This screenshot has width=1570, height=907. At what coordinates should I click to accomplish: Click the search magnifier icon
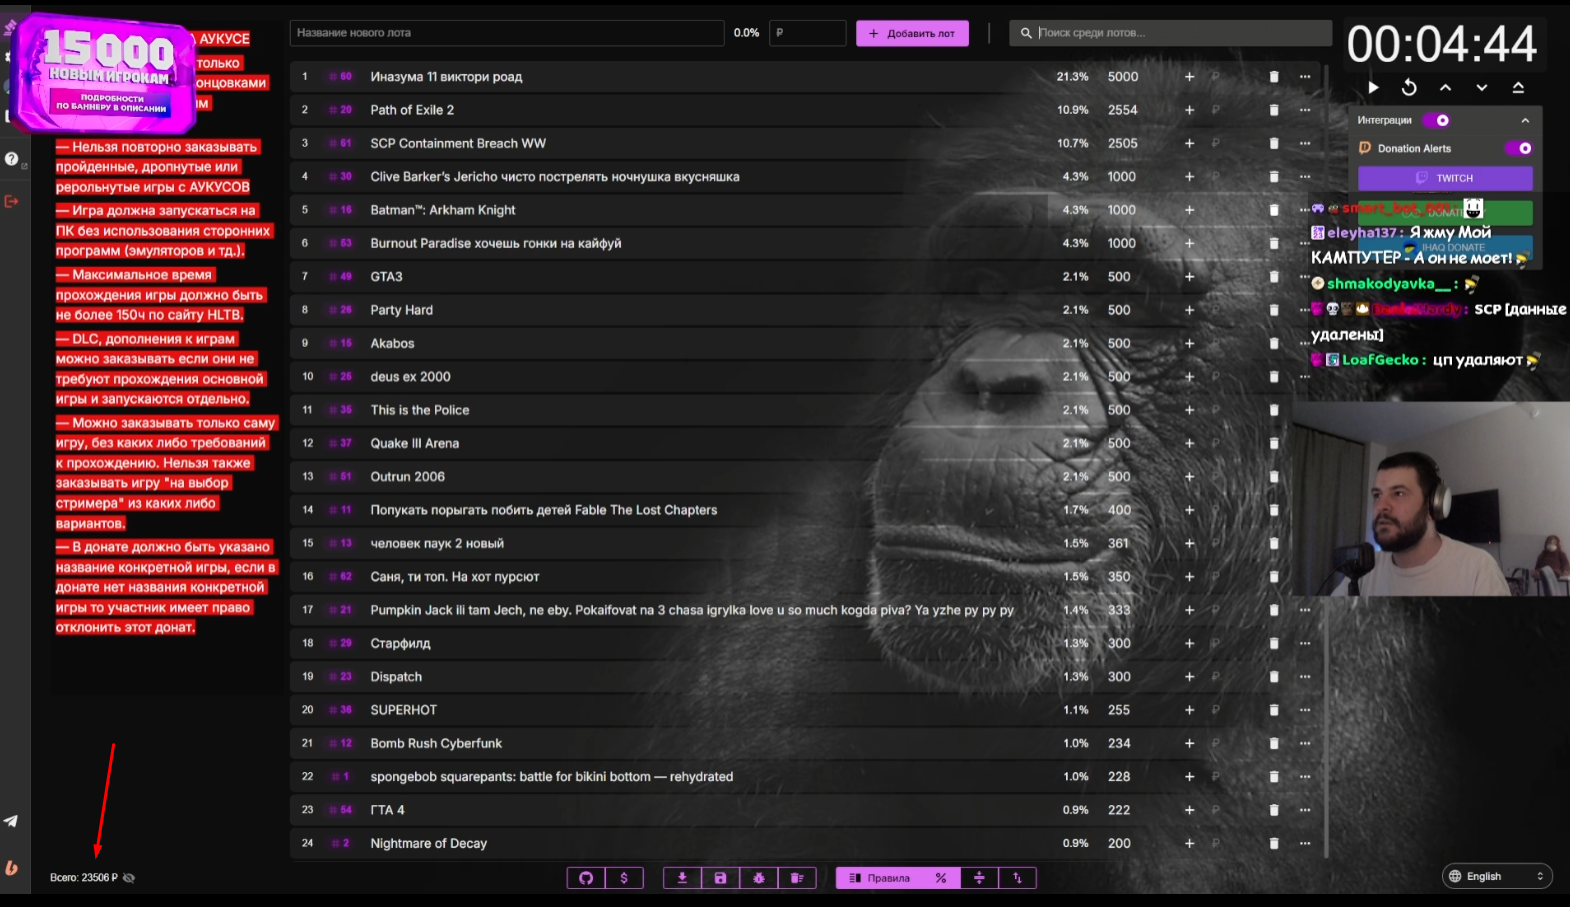click(x=1026, y=33)
